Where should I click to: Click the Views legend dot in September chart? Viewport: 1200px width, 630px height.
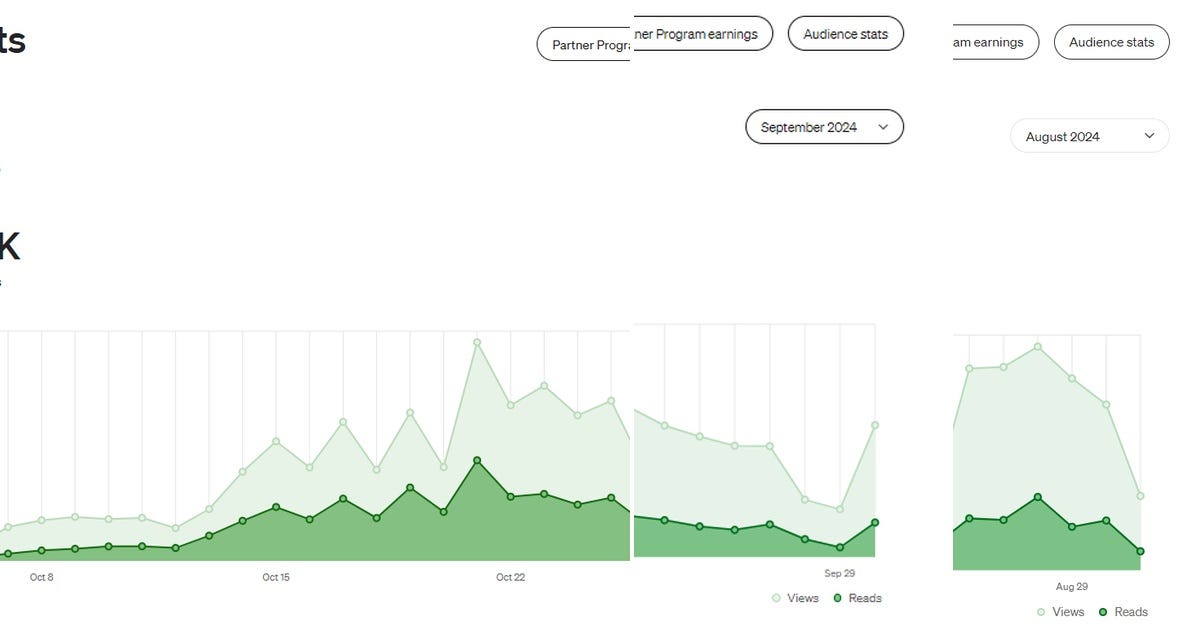[x=775, y=598]
